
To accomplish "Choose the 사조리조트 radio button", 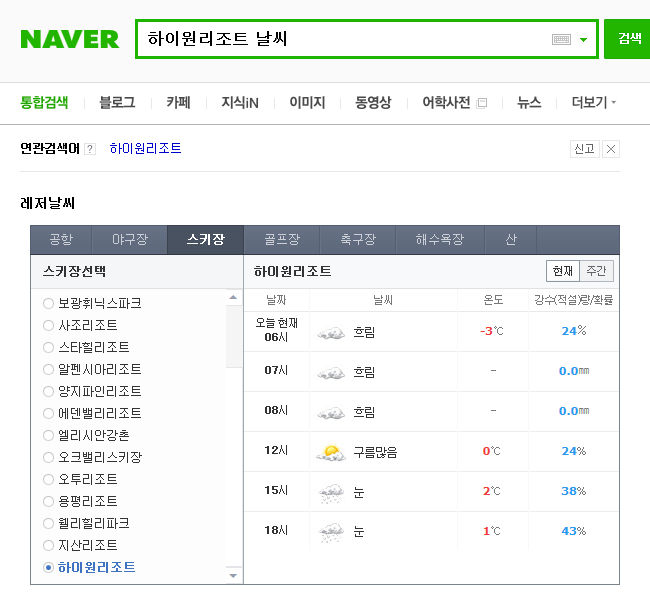I will click(x=49, y=326).
